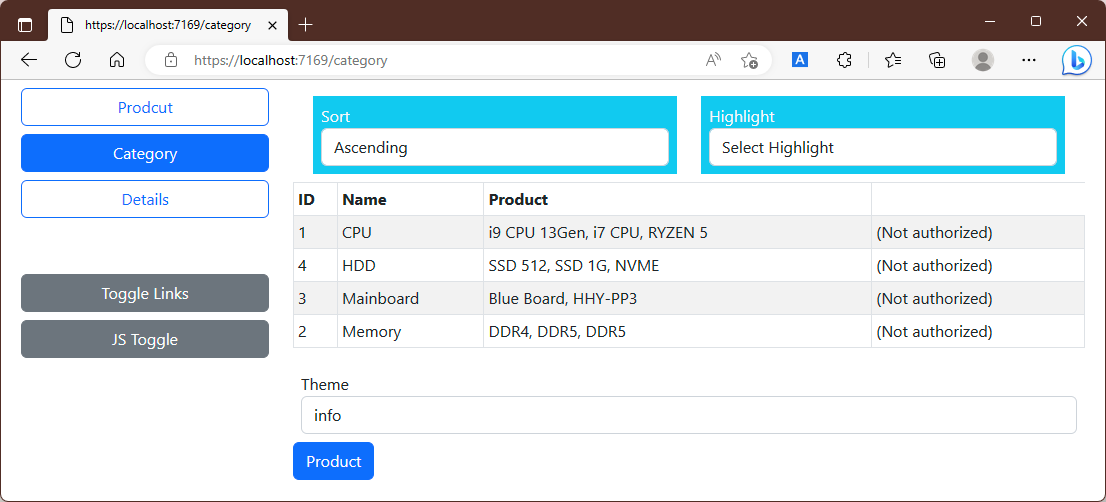The height and width of the screenshot is (502, 1106).
Task: Open the Select Highlight dropdown
Action: 882,147
